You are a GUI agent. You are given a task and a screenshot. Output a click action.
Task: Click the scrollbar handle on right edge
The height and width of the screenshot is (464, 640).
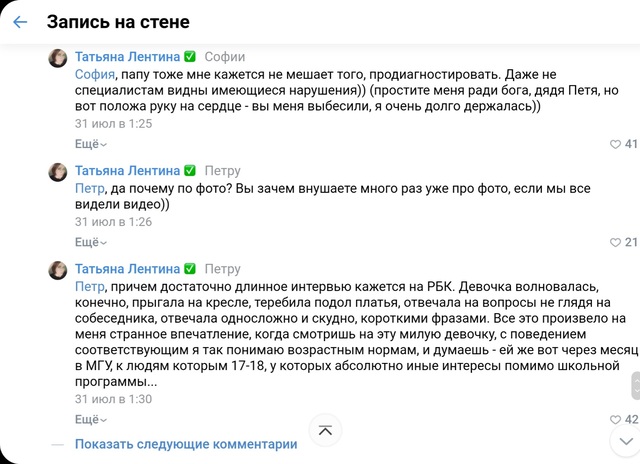click(636, 386)
